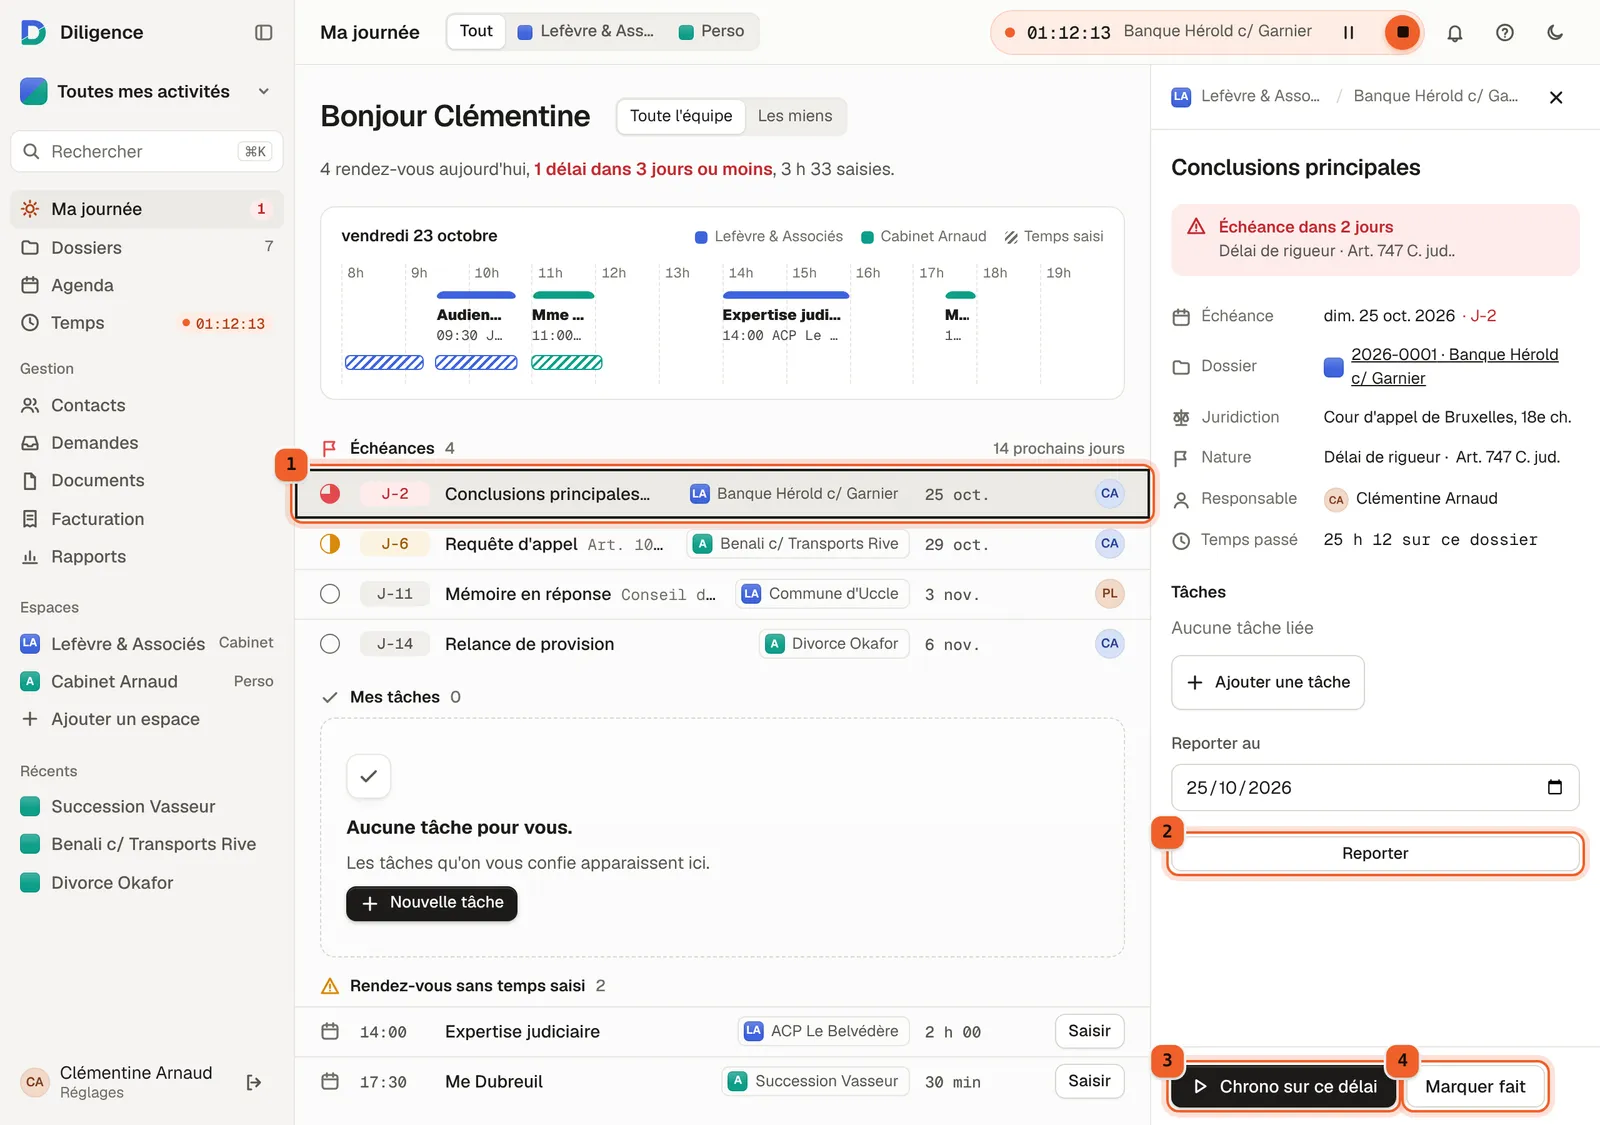Open Facturation in the sidebar
The height and width of the screenshot is (1125, 1600).
coord(147,519)
